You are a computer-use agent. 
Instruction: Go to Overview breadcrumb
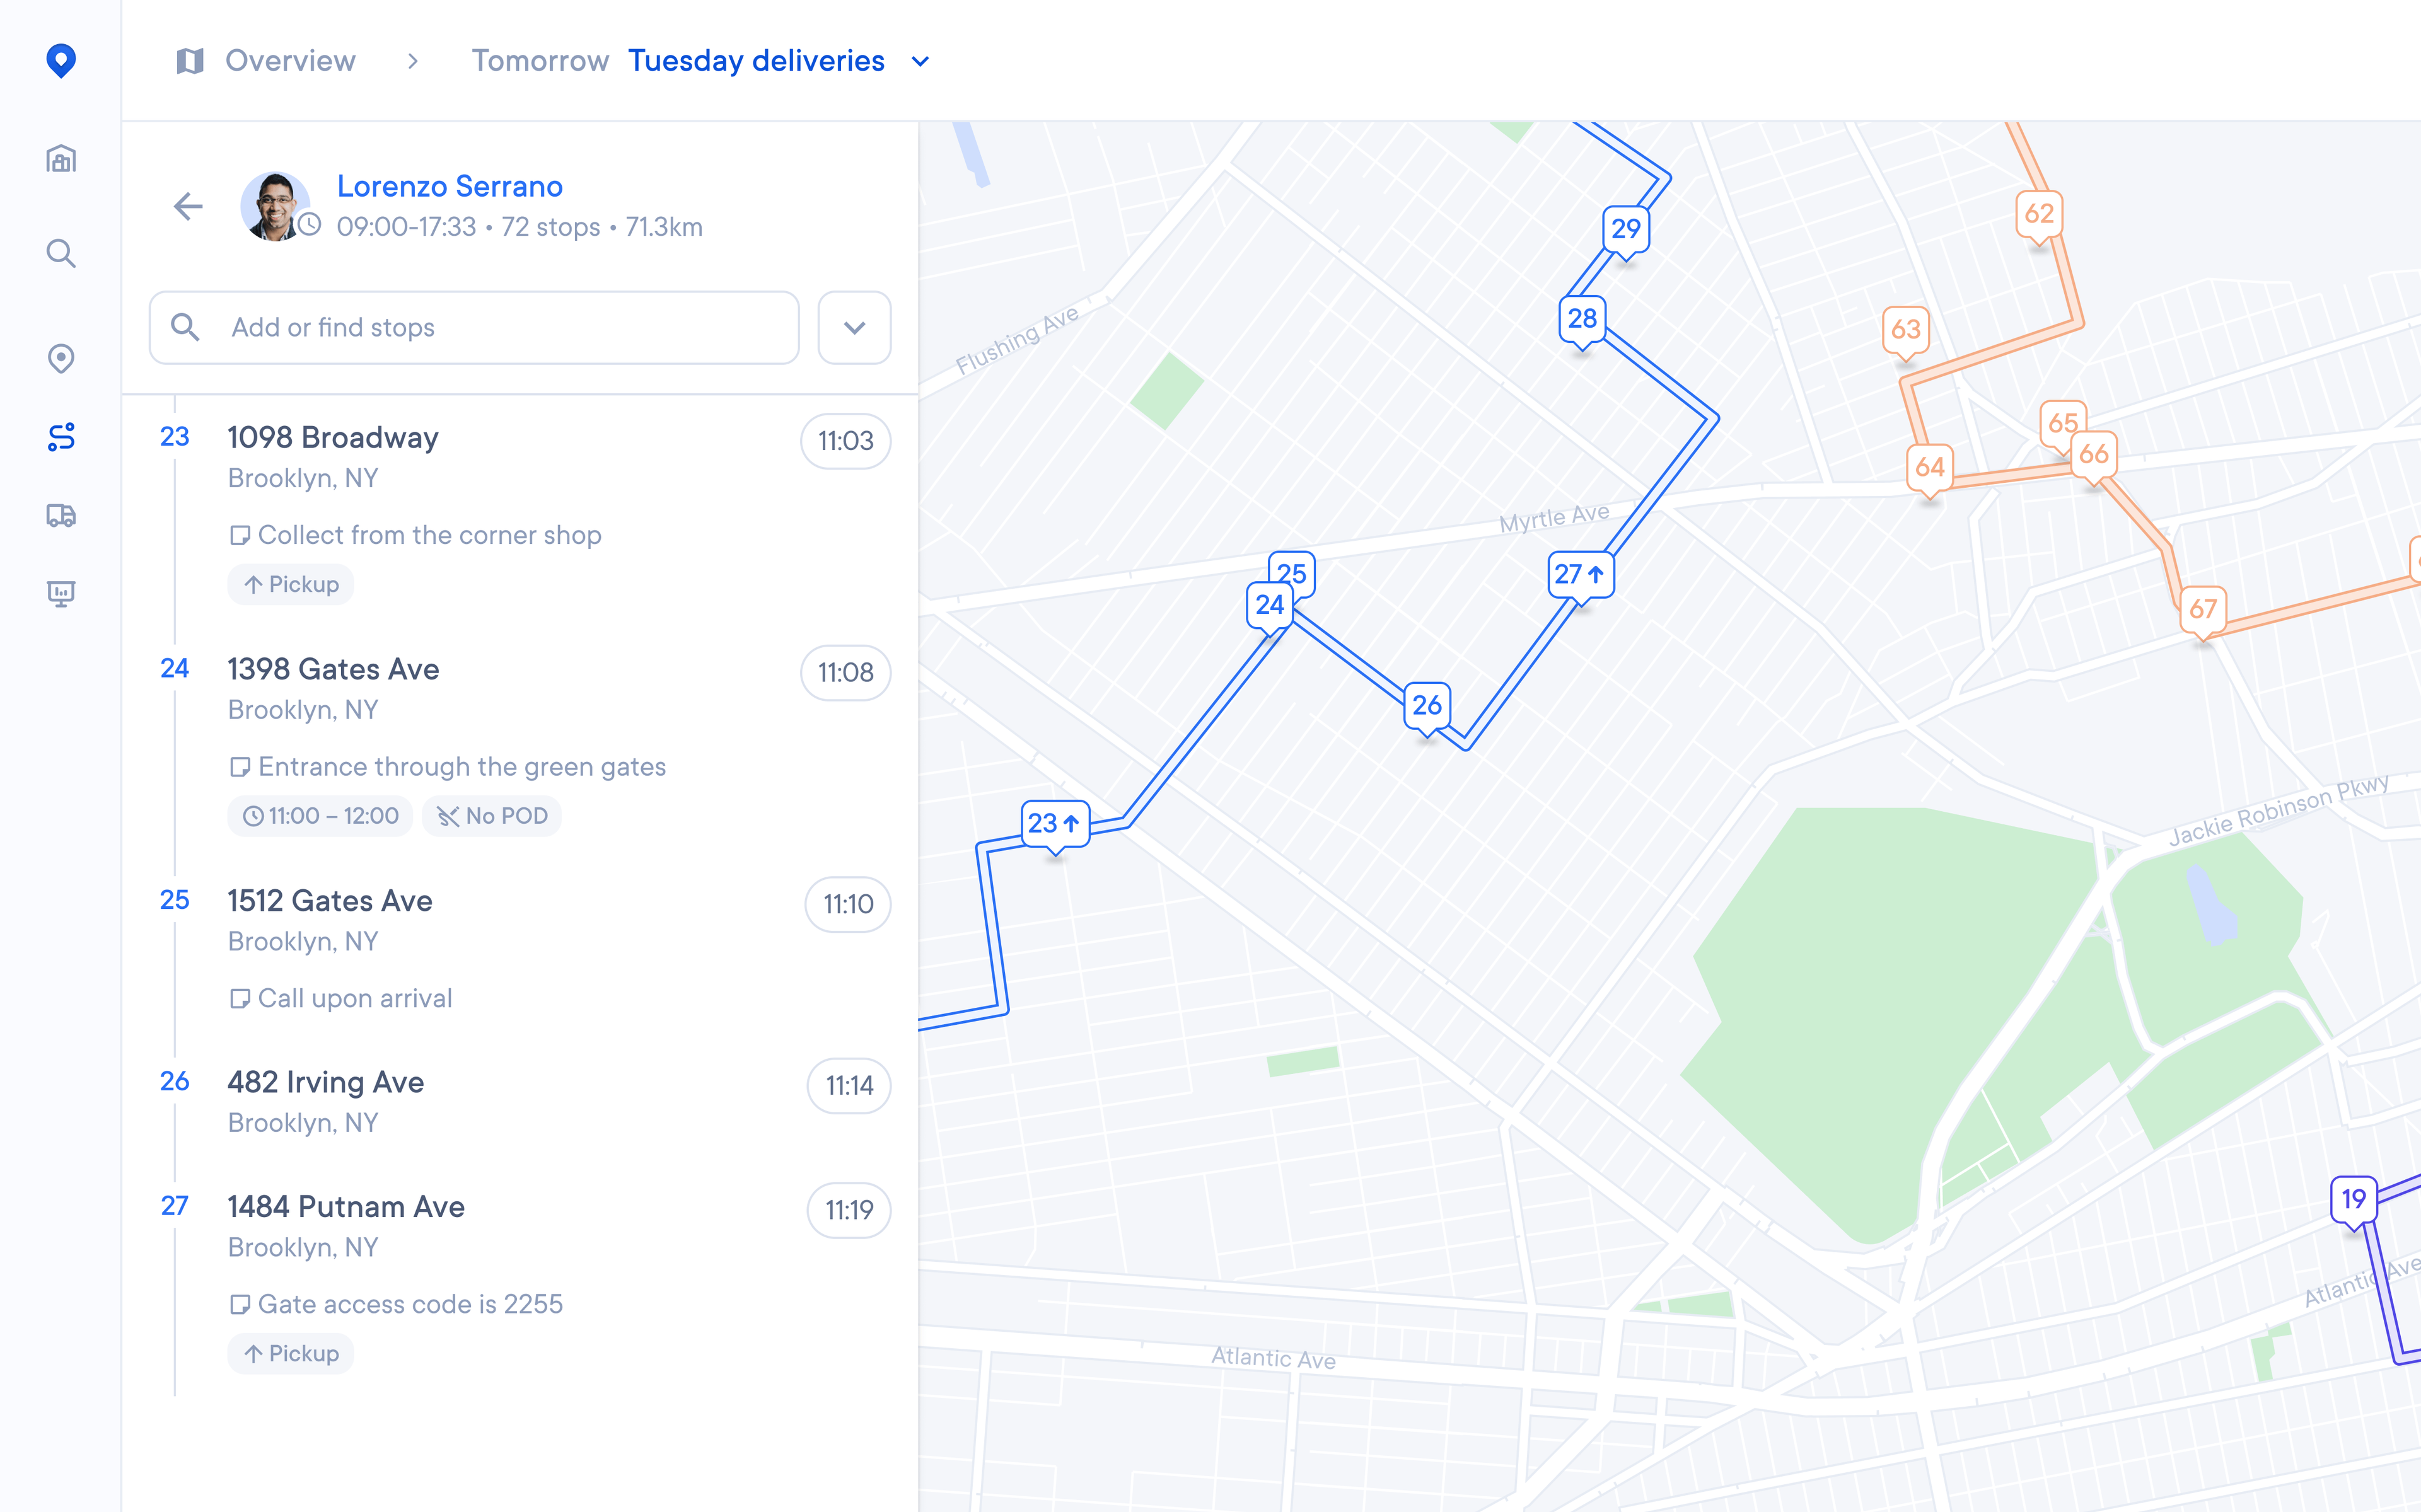click(290, 61)
